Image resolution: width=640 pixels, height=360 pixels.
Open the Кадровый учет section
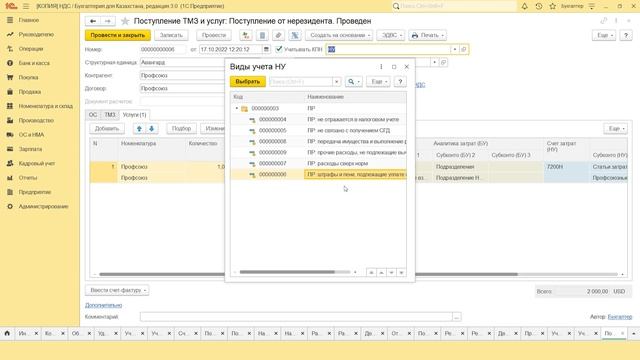[36, 163]
